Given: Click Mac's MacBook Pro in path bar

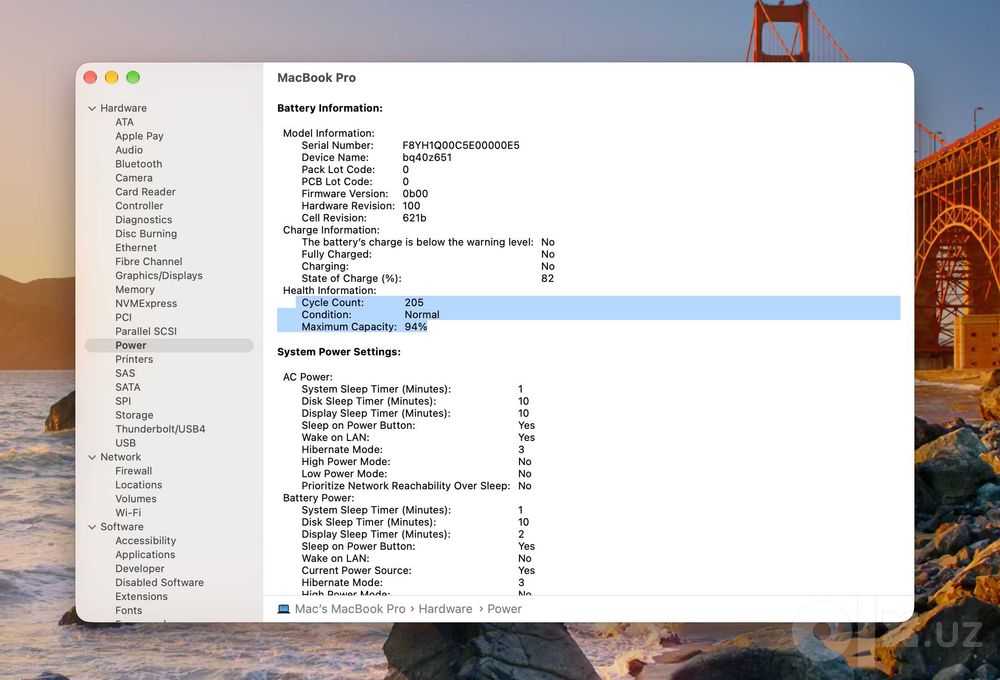Looking at the screenshot, I should coord(350,609).
